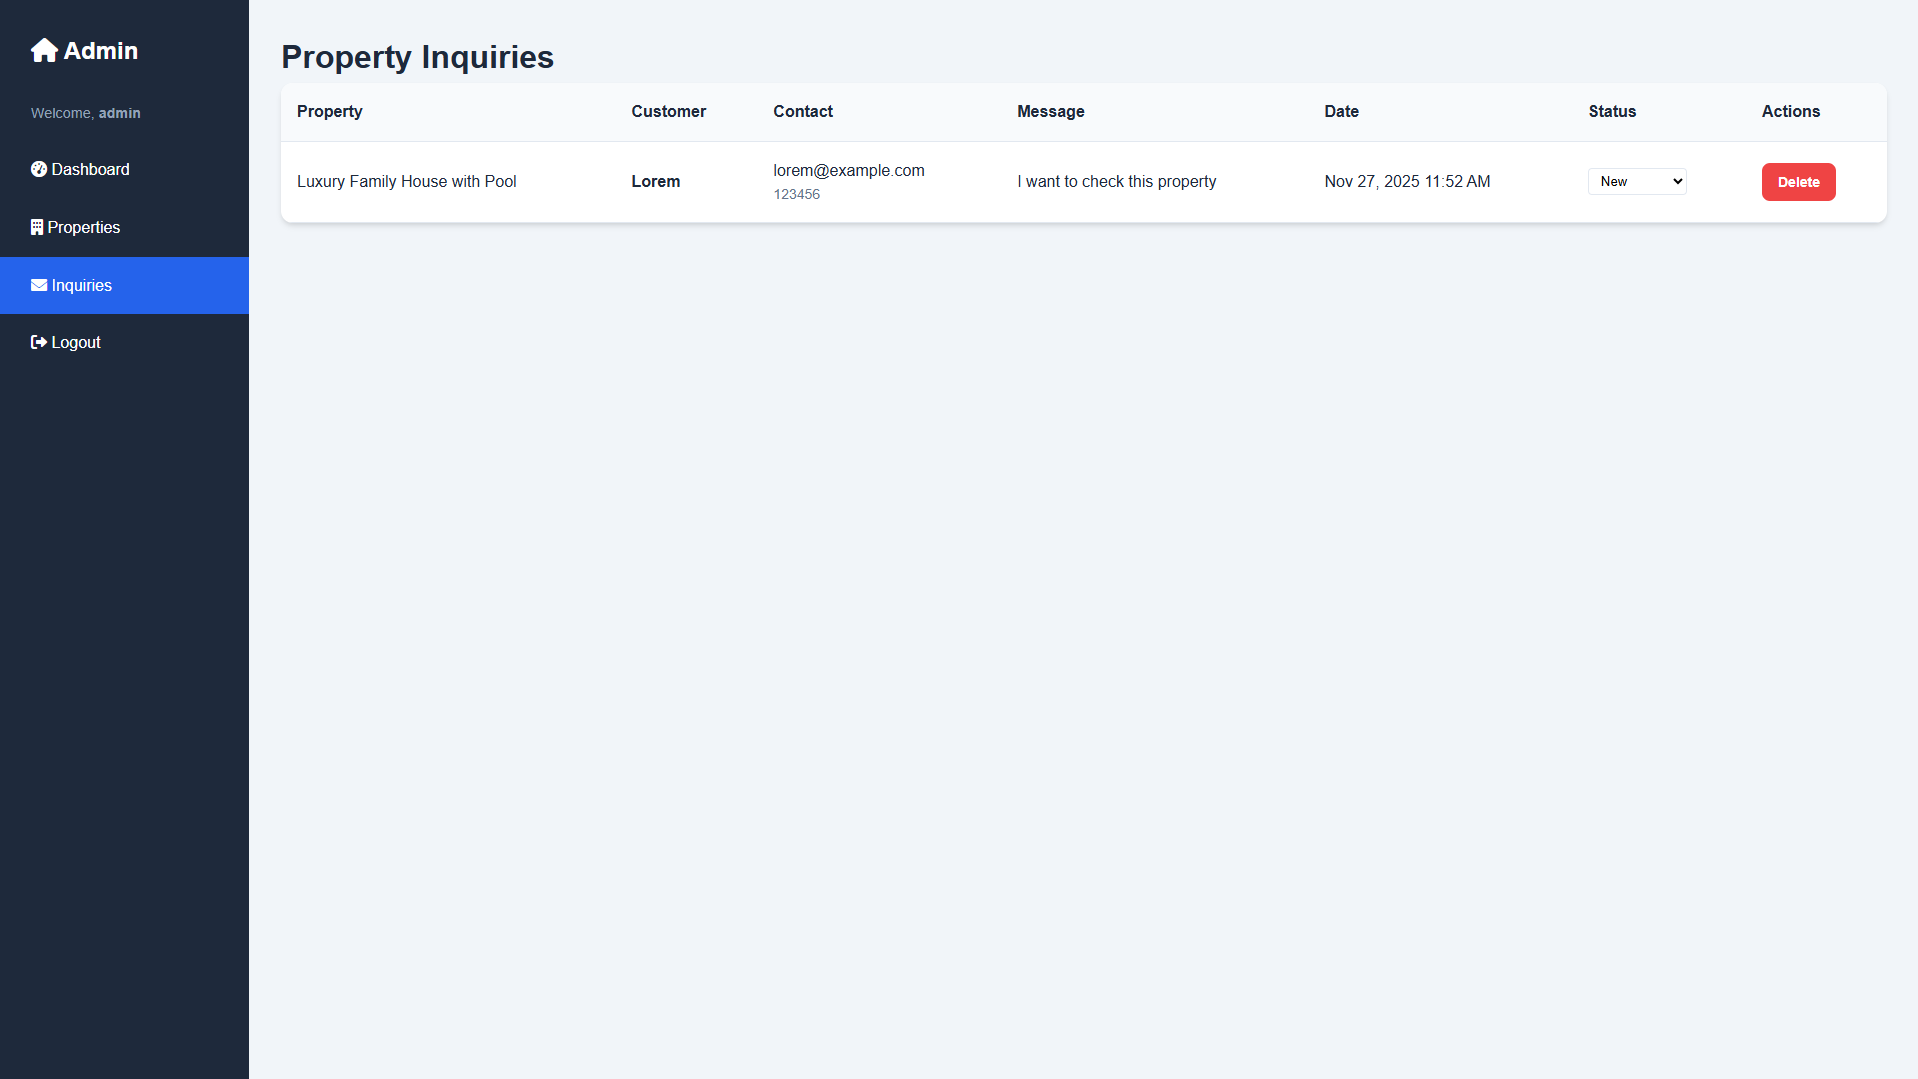Click the Dashboard gauge icon

[x=39, y=169]
